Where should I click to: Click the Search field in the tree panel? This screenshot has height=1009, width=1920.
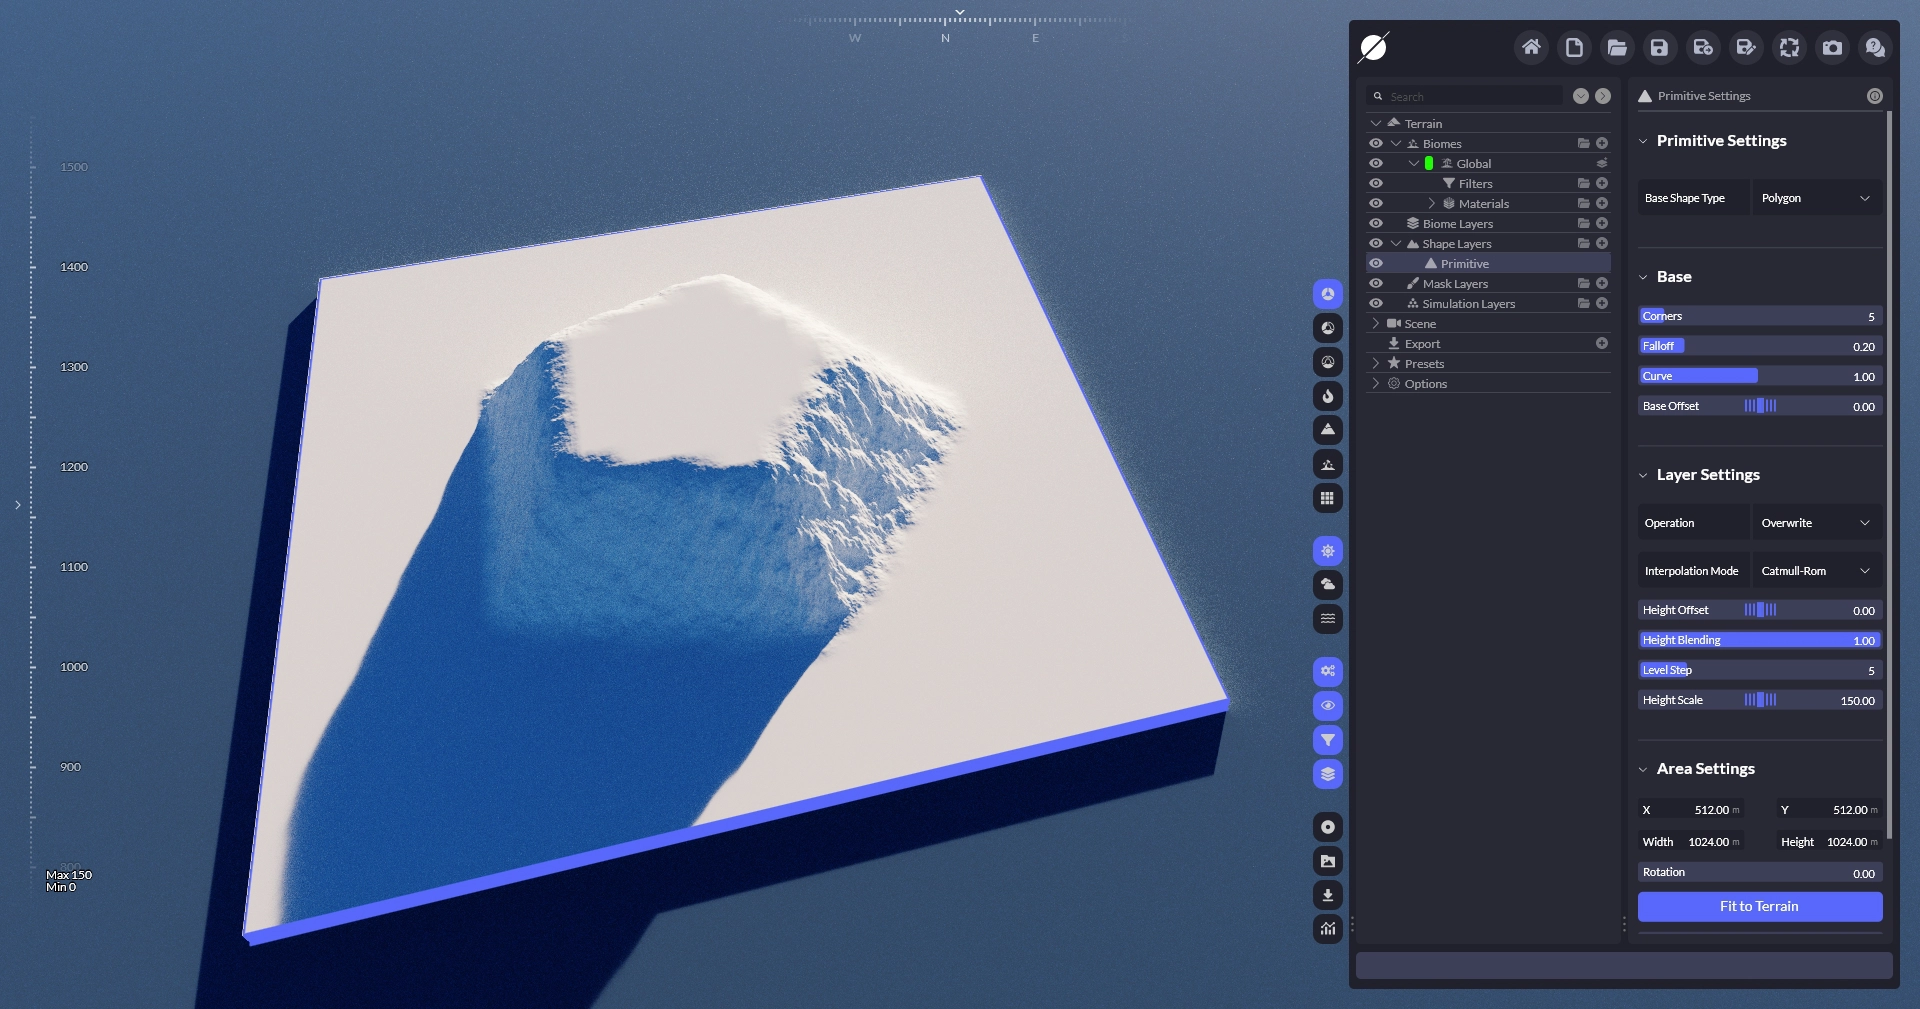coord(1470,96)
